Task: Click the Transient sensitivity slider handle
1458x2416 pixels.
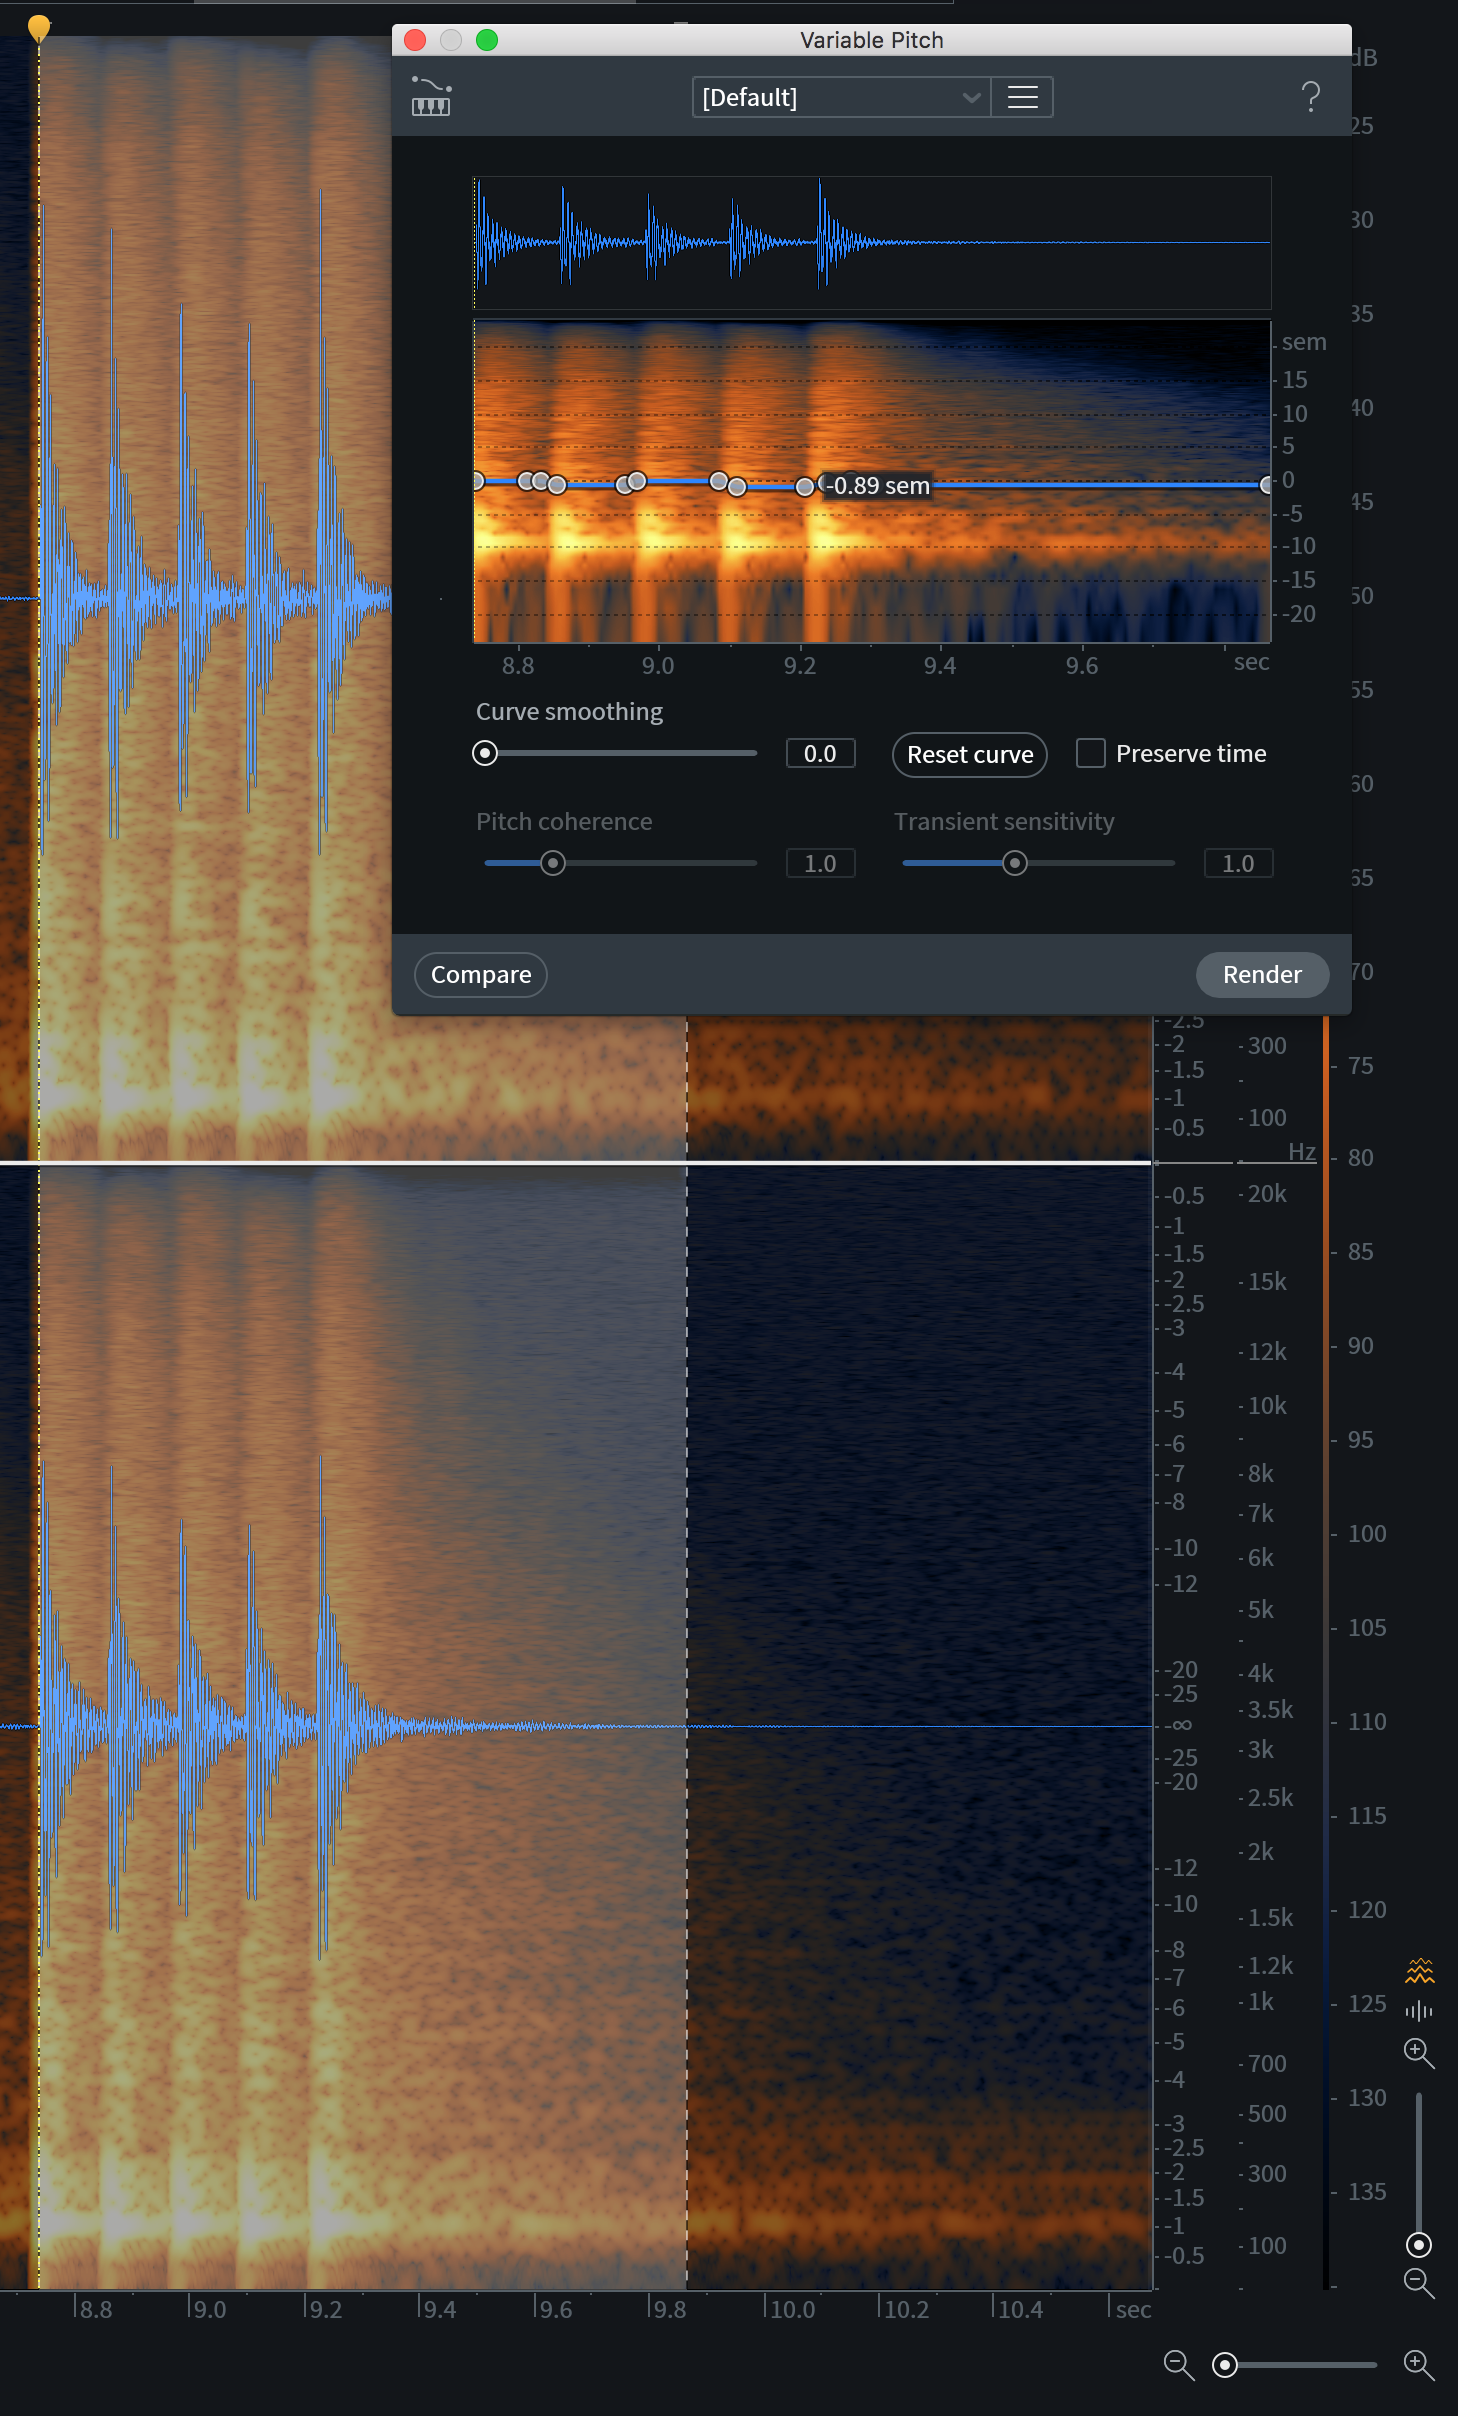Action: point(1015,863)
